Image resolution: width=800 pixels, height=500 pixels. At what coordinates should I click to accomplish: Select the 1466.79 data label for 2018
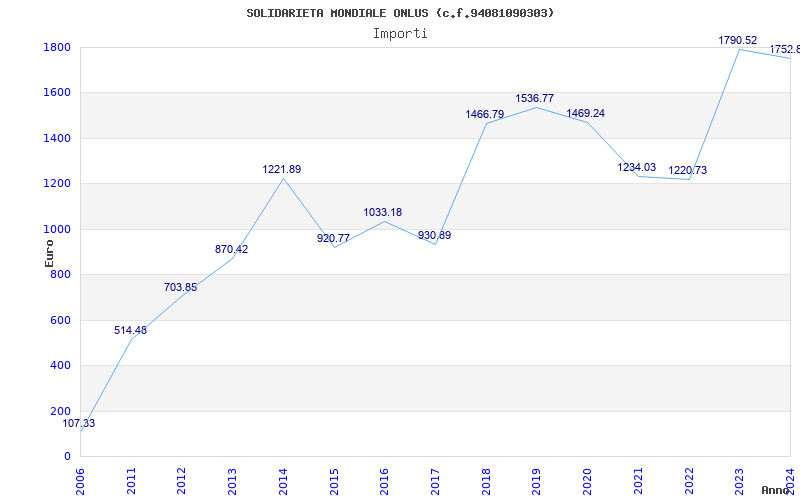pos(484,114)
